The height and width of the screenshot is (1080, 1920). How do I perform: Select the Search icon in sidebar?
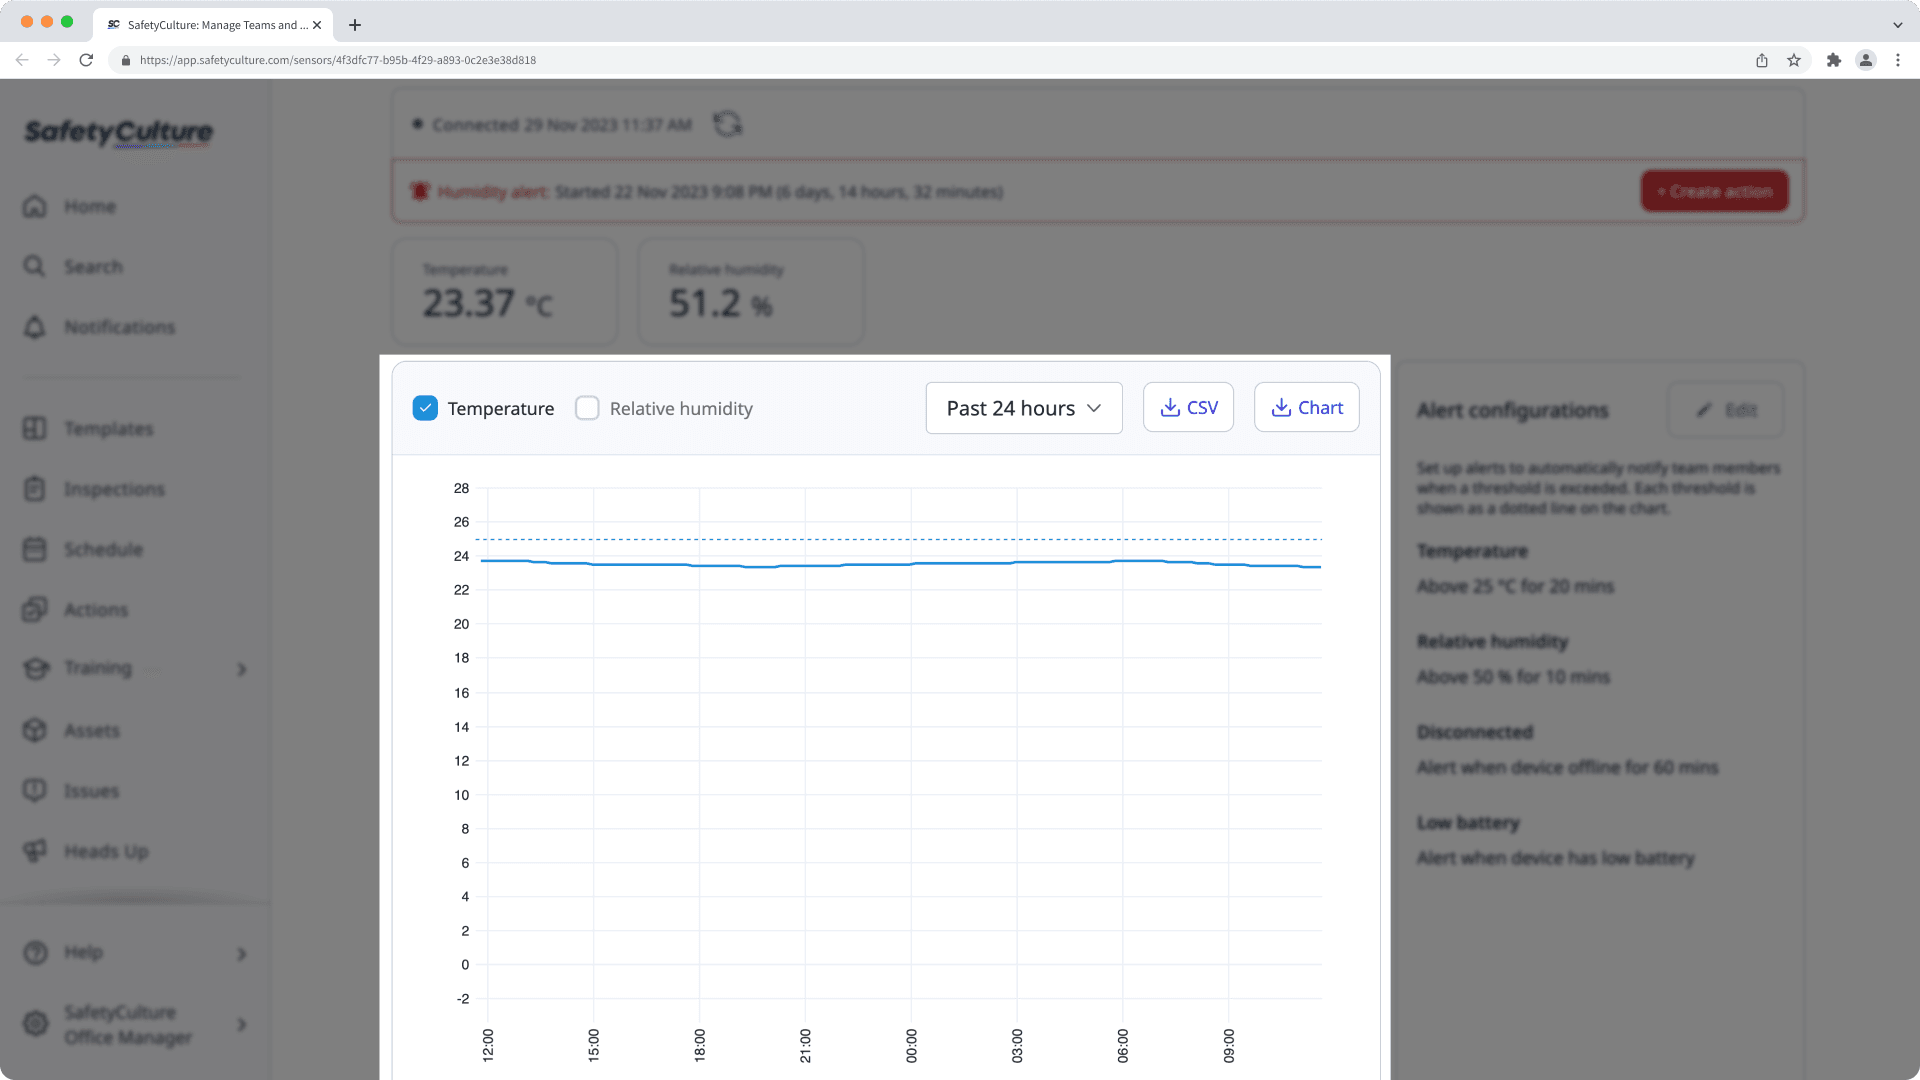click(96, 266)
